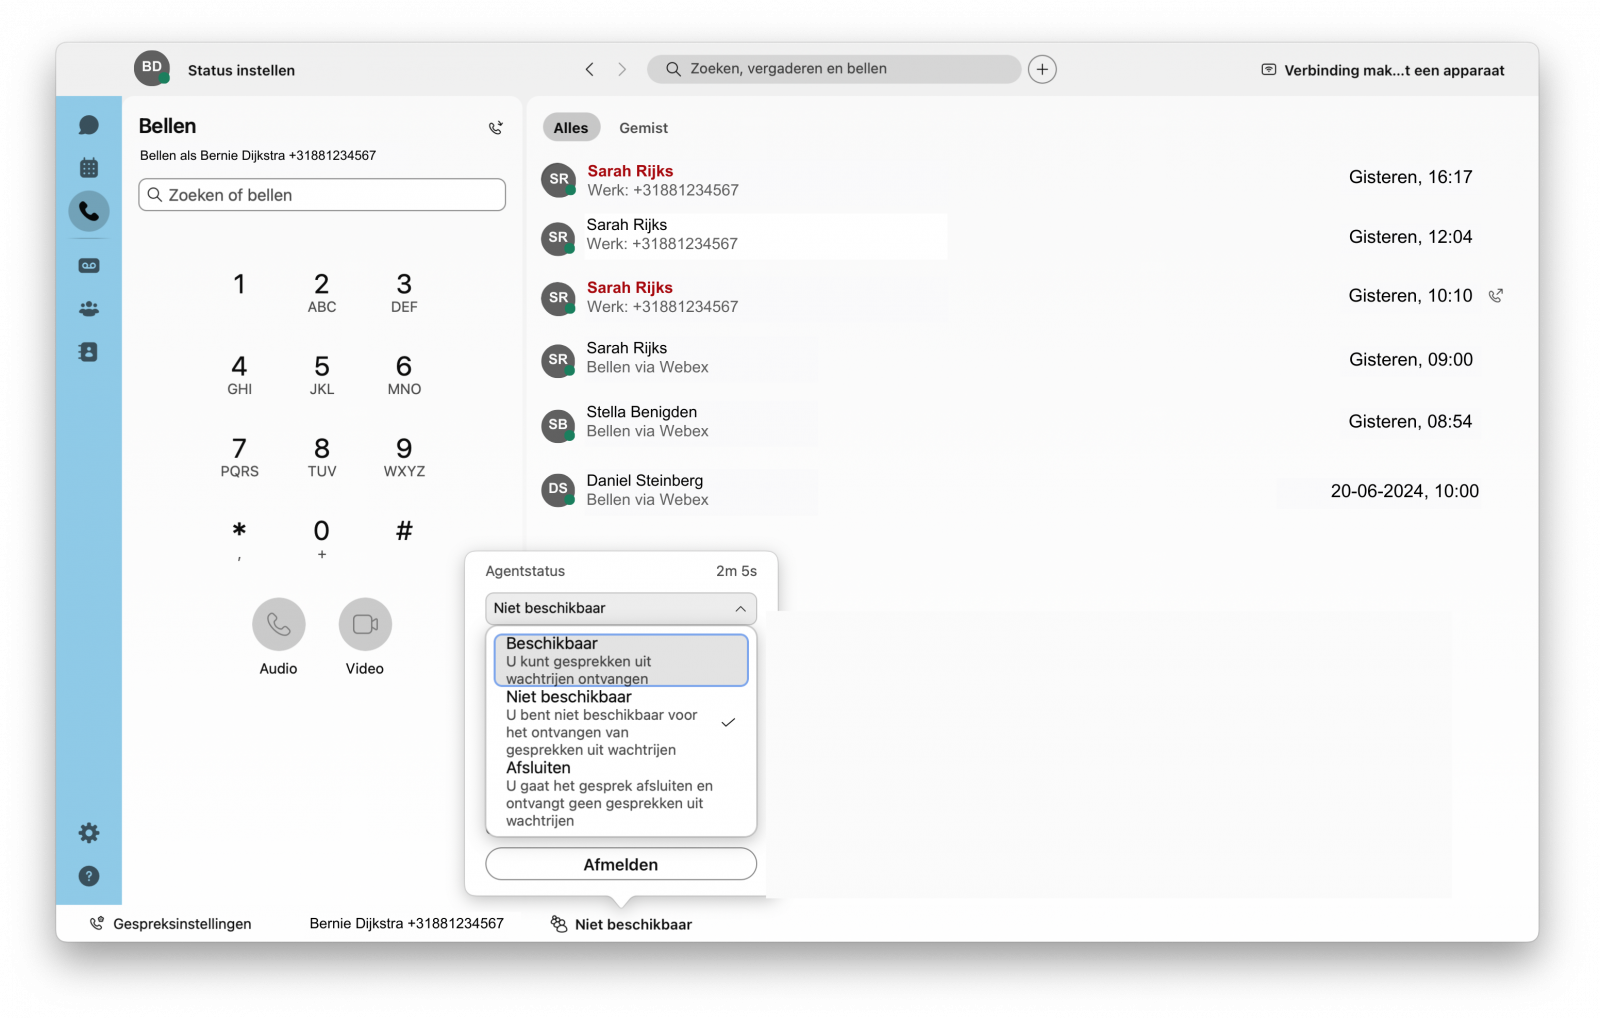Image resolution: width=1600 pixels, height=1018 pixels.
Task: Click the 20-06-2024, 10:00 timestamp
Action: [x=1404, y=491]
